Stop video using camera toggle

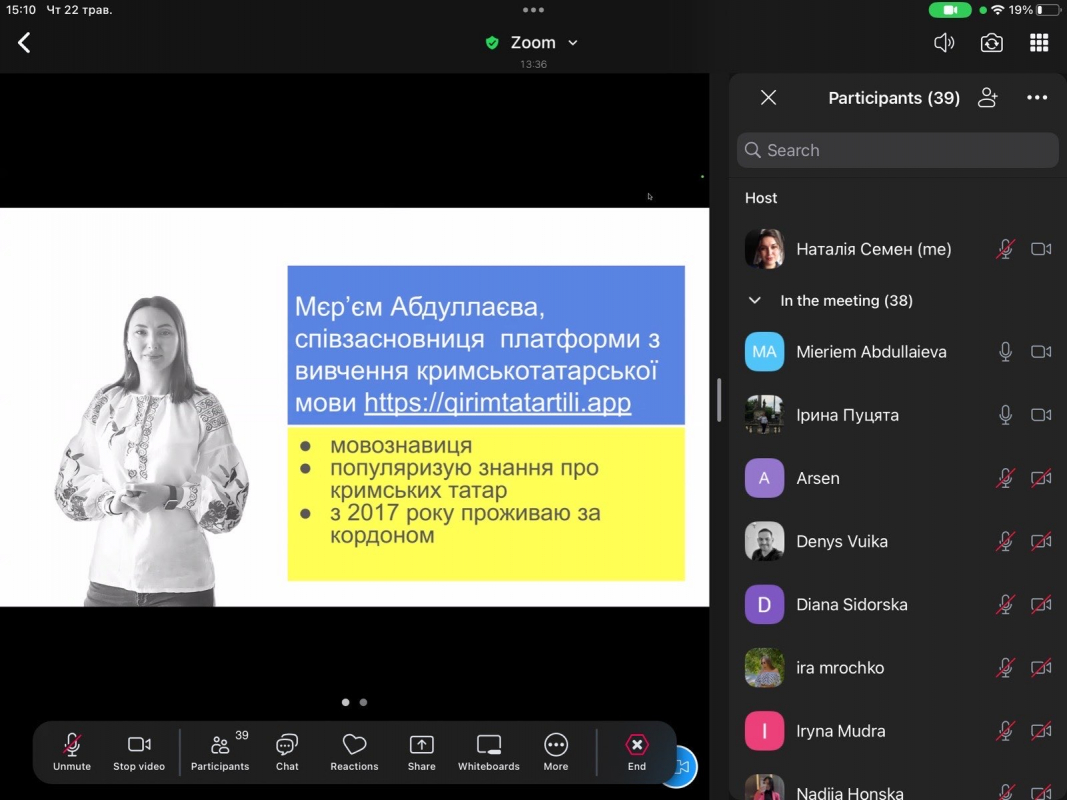pos(139,752)
